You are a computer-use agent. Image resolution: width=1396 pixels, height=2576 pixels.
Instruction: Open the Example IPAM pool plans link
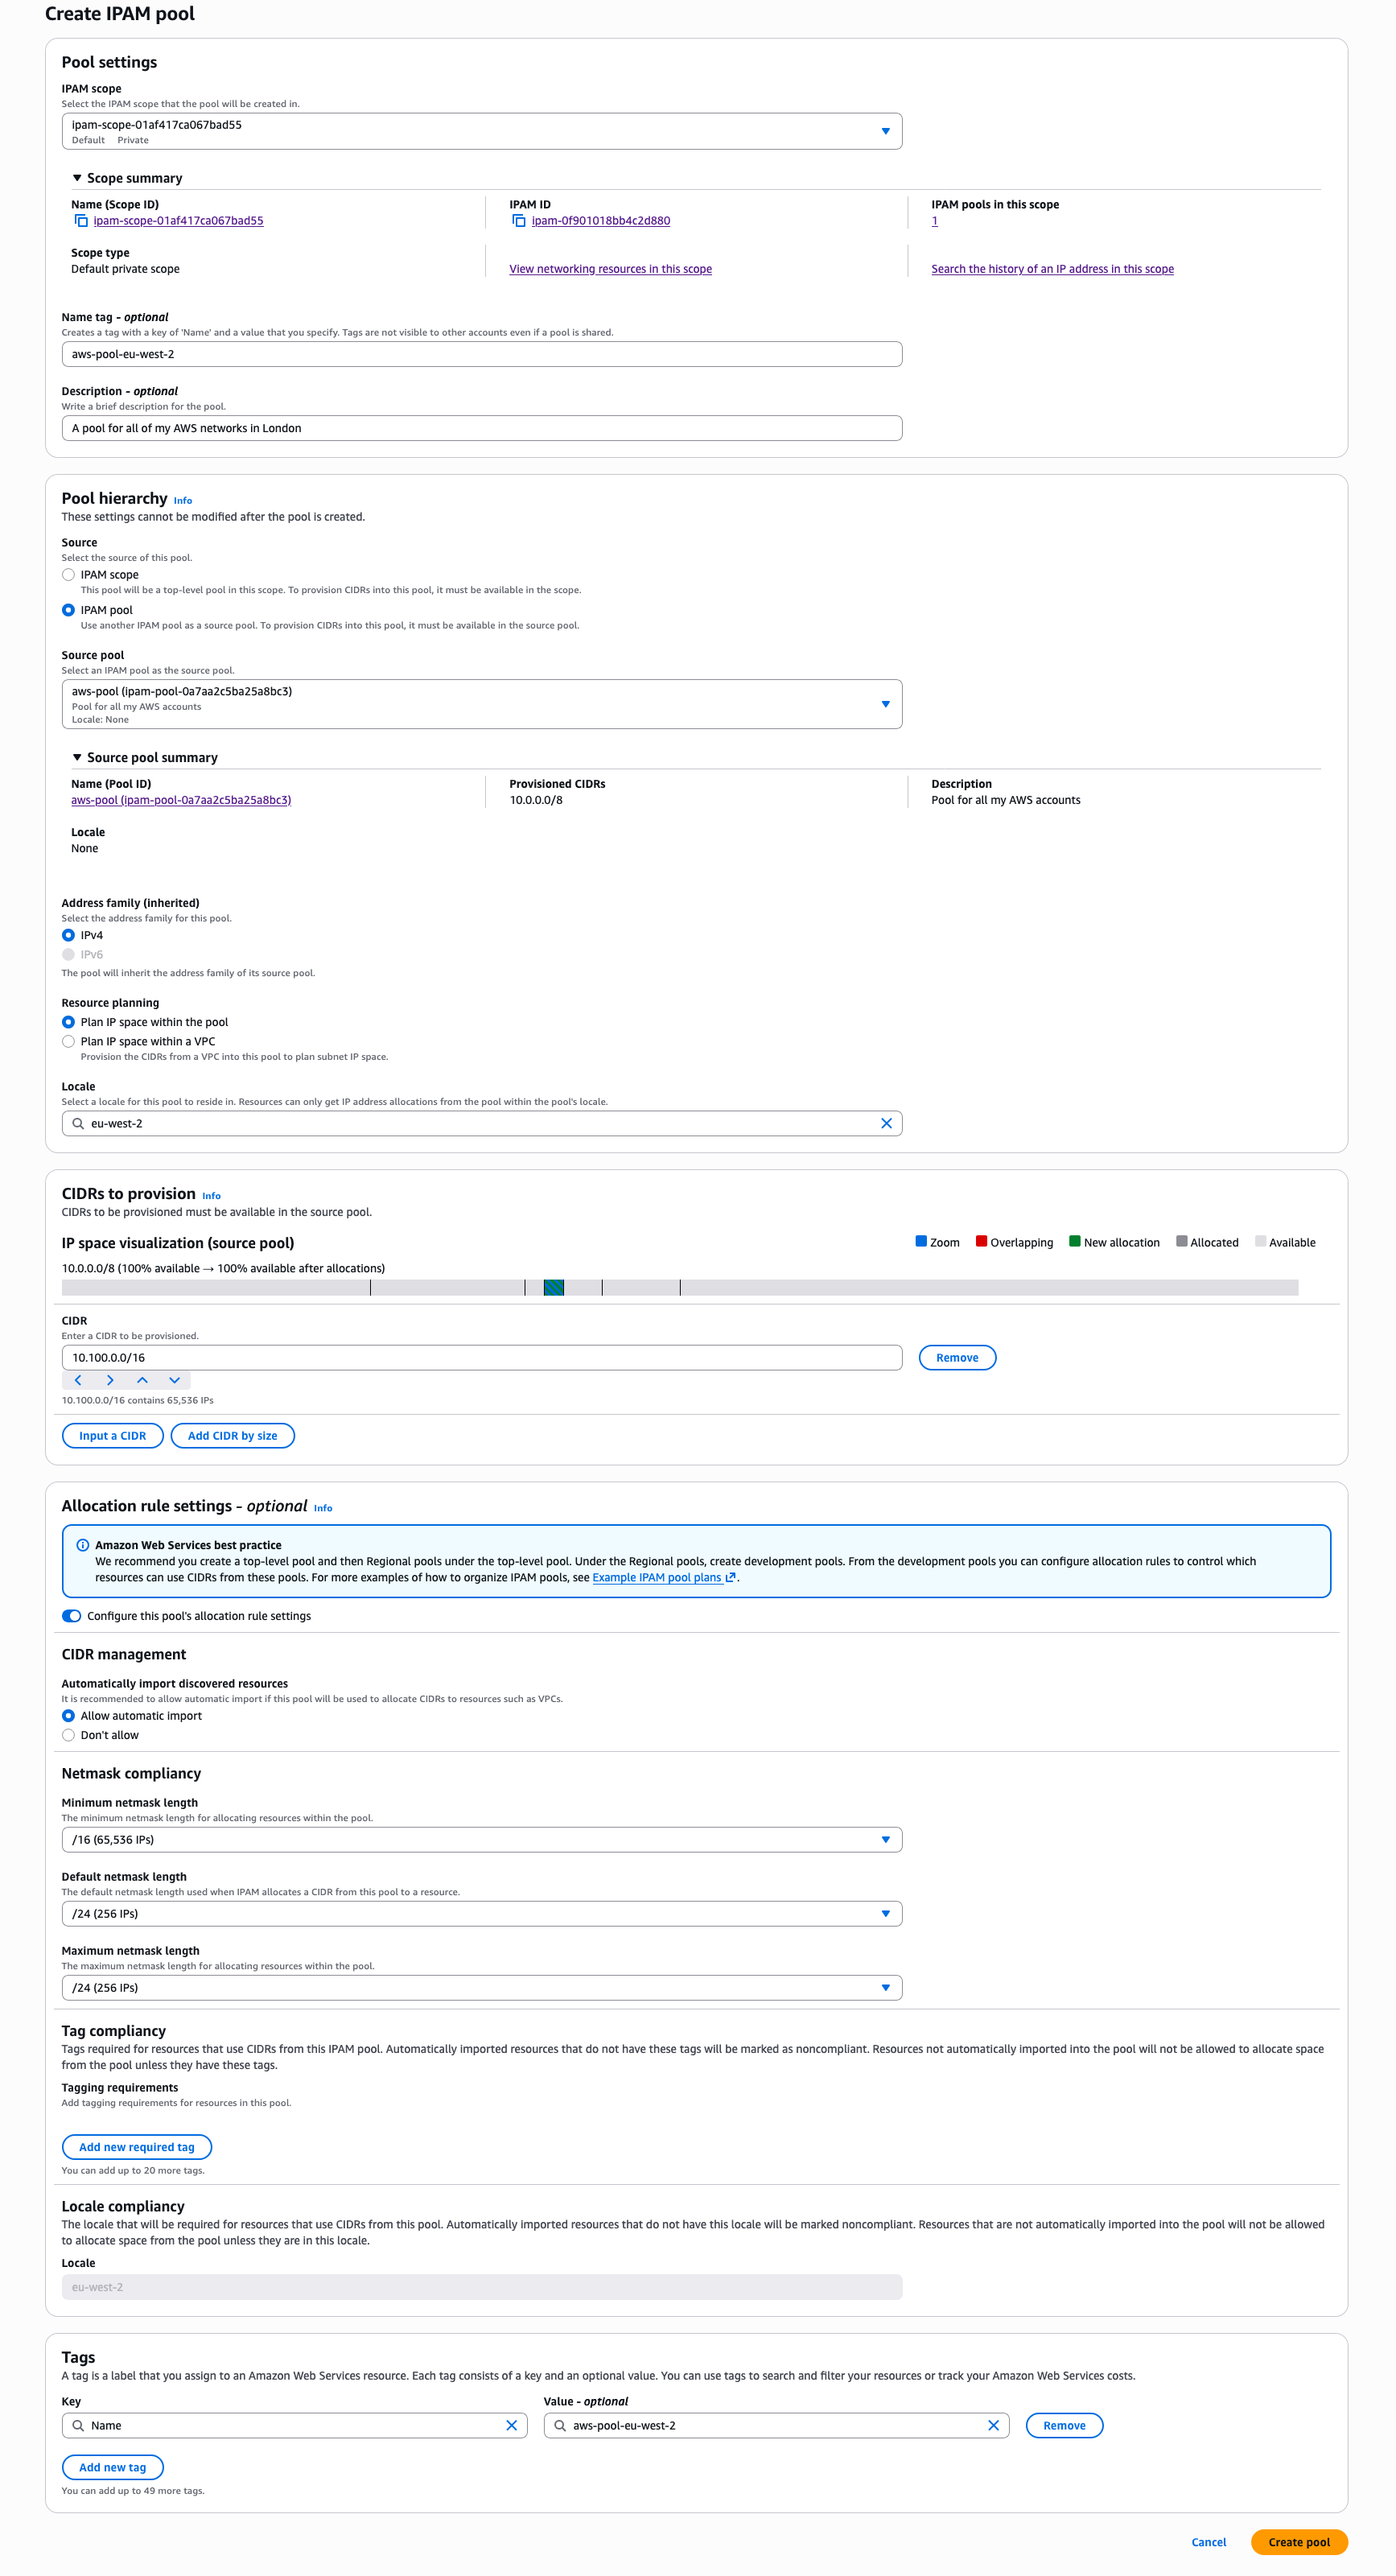(x=657, y=1577)
